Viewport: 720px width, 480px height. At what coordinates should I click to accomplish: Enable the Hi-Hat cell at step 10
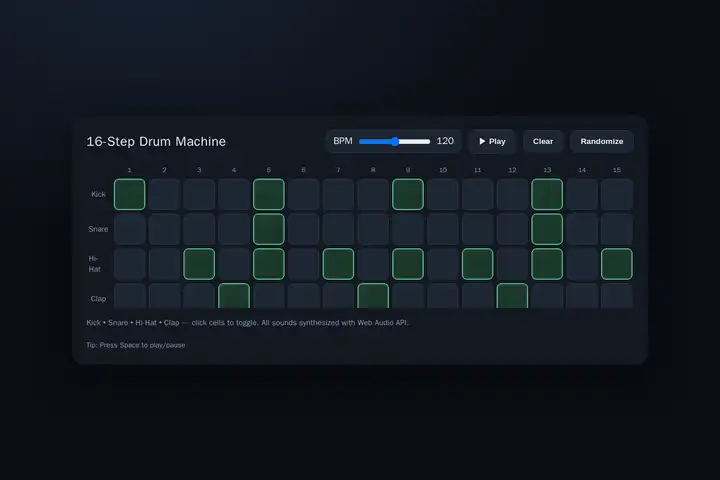pyautogui.click(x=443, y=264)
